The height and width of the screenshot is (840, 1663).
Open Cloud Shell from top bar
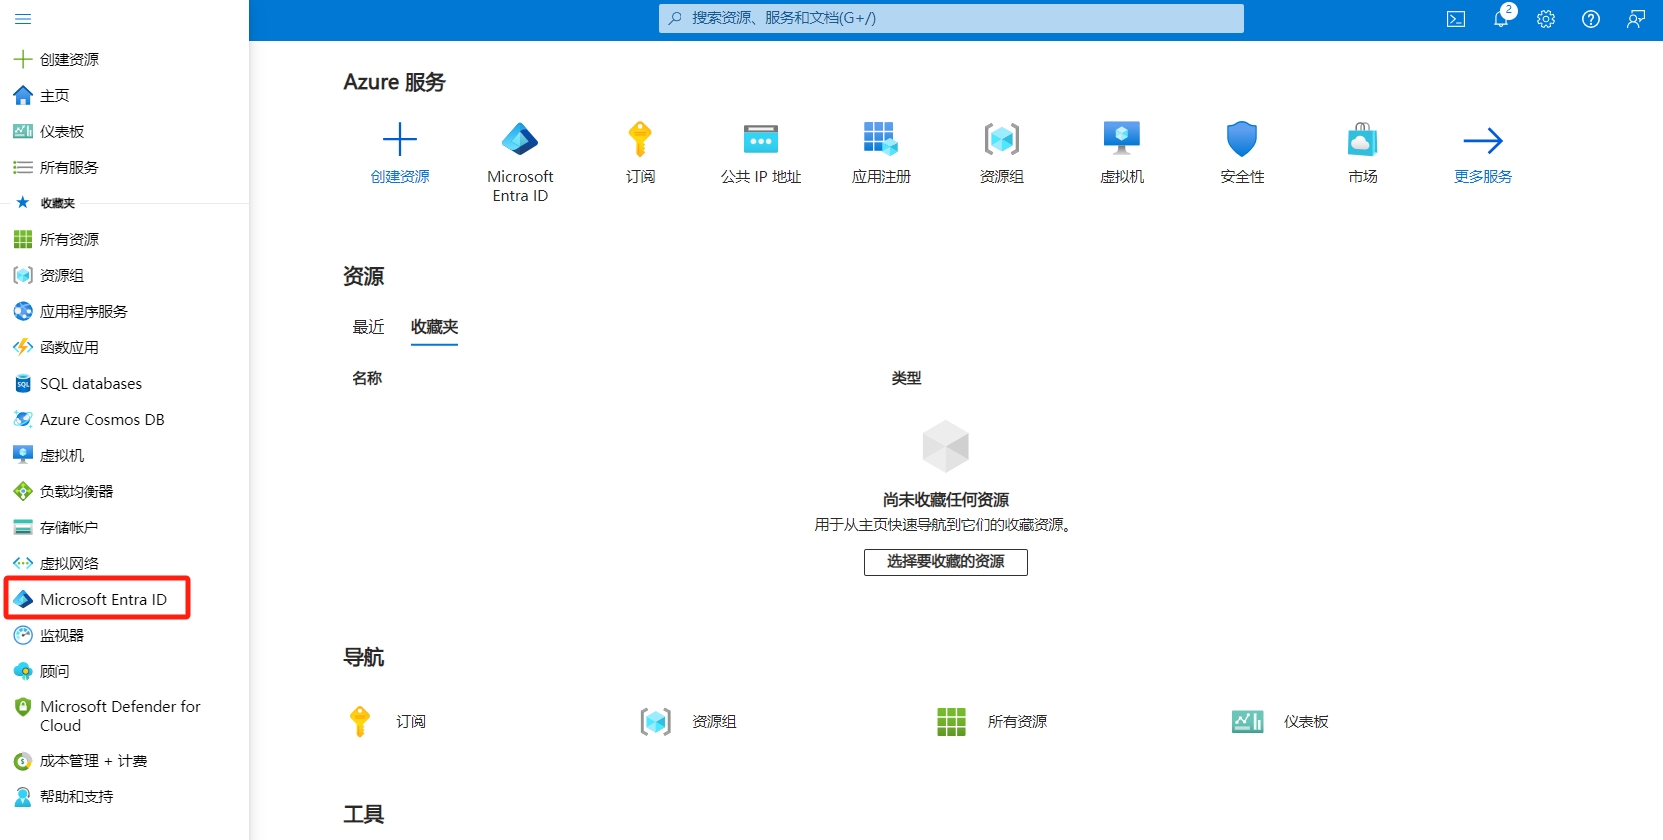[x=1456, y=19]
